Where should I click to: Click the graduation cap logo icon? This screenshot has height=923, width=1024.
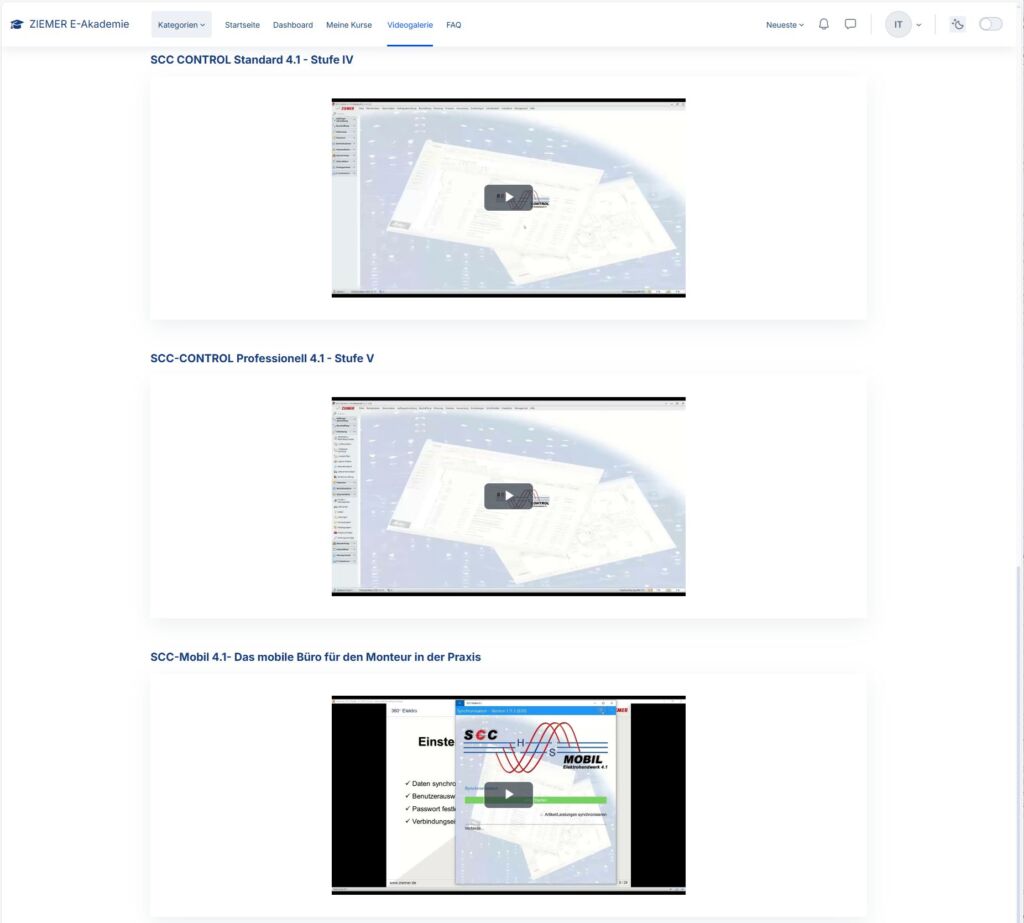click(x=16, y=25)
